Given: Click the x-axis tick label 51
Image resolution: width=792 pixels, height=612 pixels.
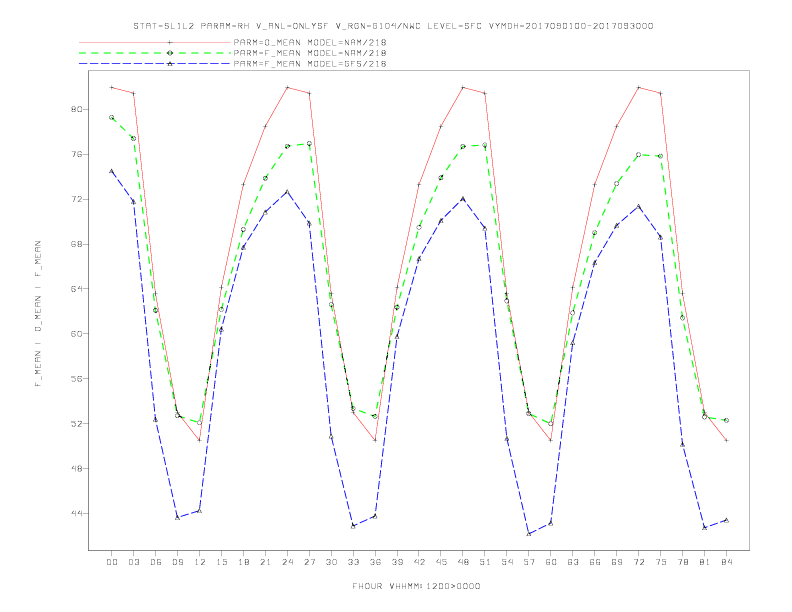Looking at the screenshot, I should [485, 562].
